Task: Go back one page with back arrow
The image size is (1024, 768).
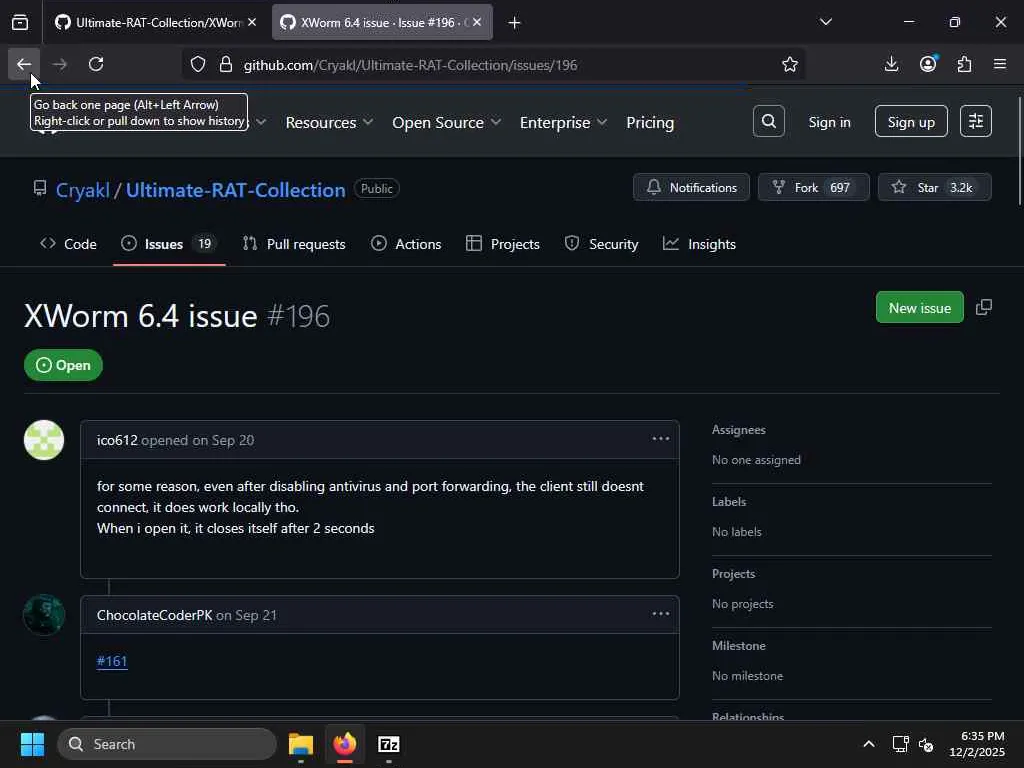Action: click(x=24, y=64)
